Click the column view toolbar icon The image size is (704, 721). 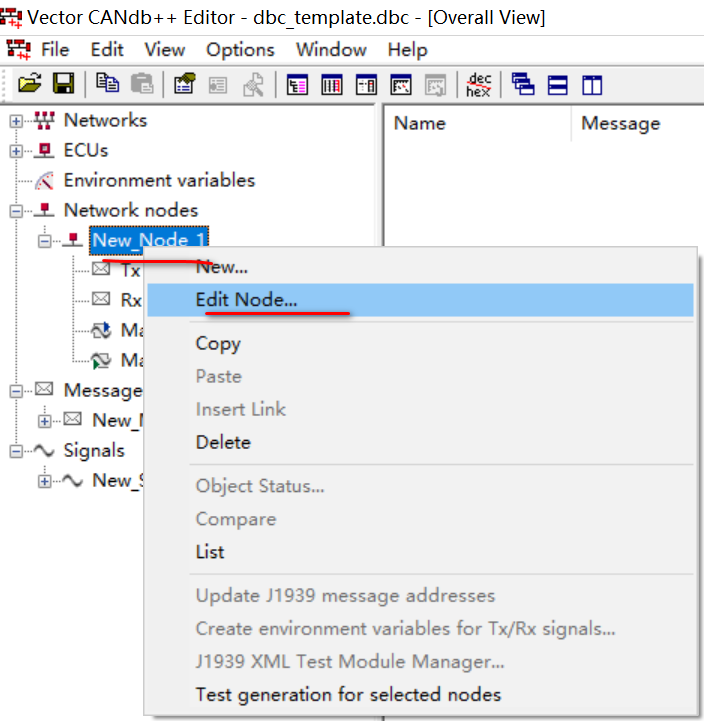tap(332, 85)
